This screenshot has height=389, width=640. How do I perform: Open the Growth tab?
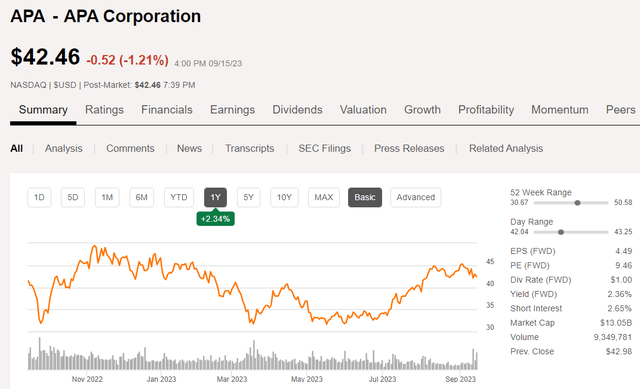(422, 110)
